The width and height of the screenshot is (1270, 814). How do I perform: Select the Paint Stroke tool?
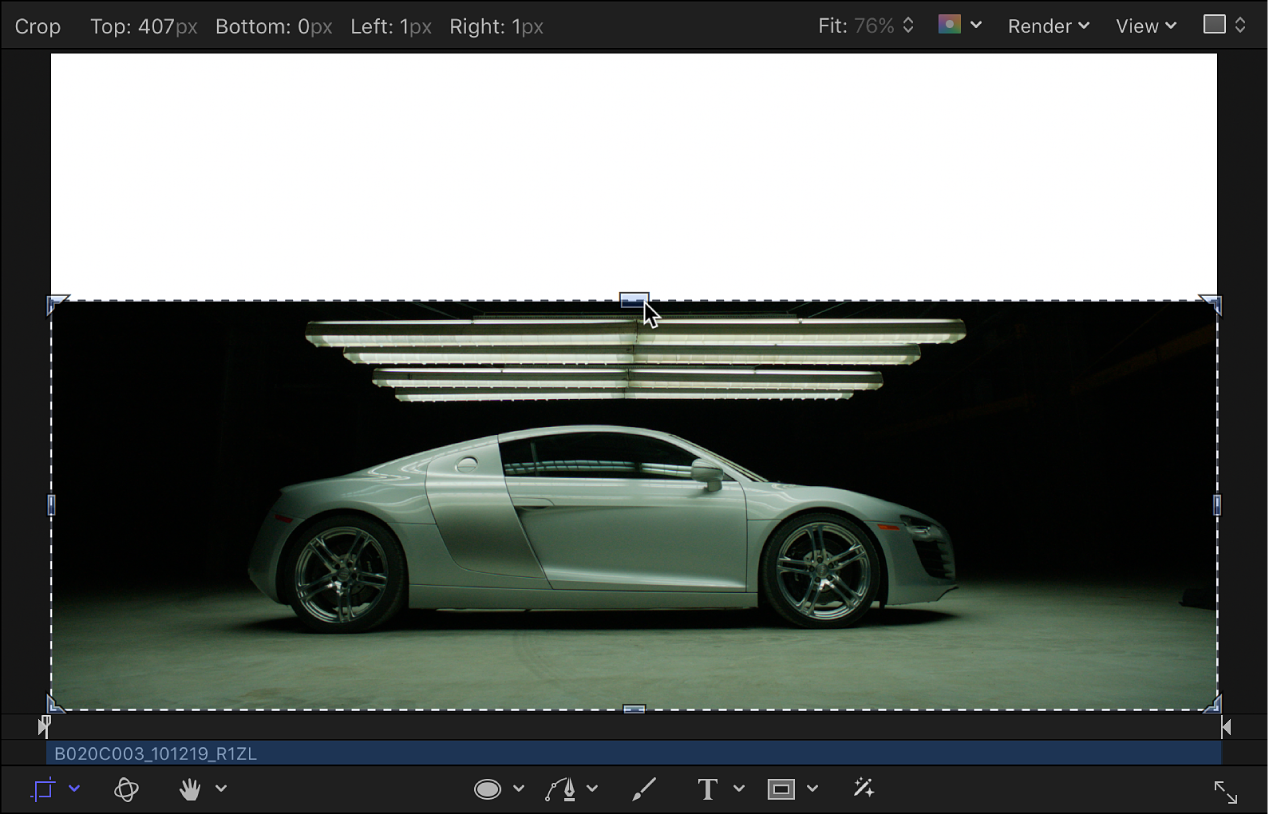(644, 789)
